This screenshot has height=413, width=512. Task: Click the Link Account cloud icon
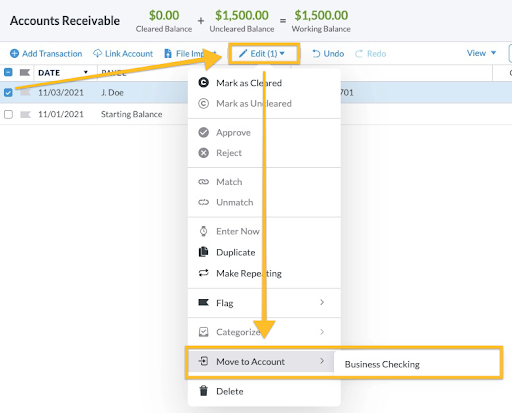click(97, 53)
